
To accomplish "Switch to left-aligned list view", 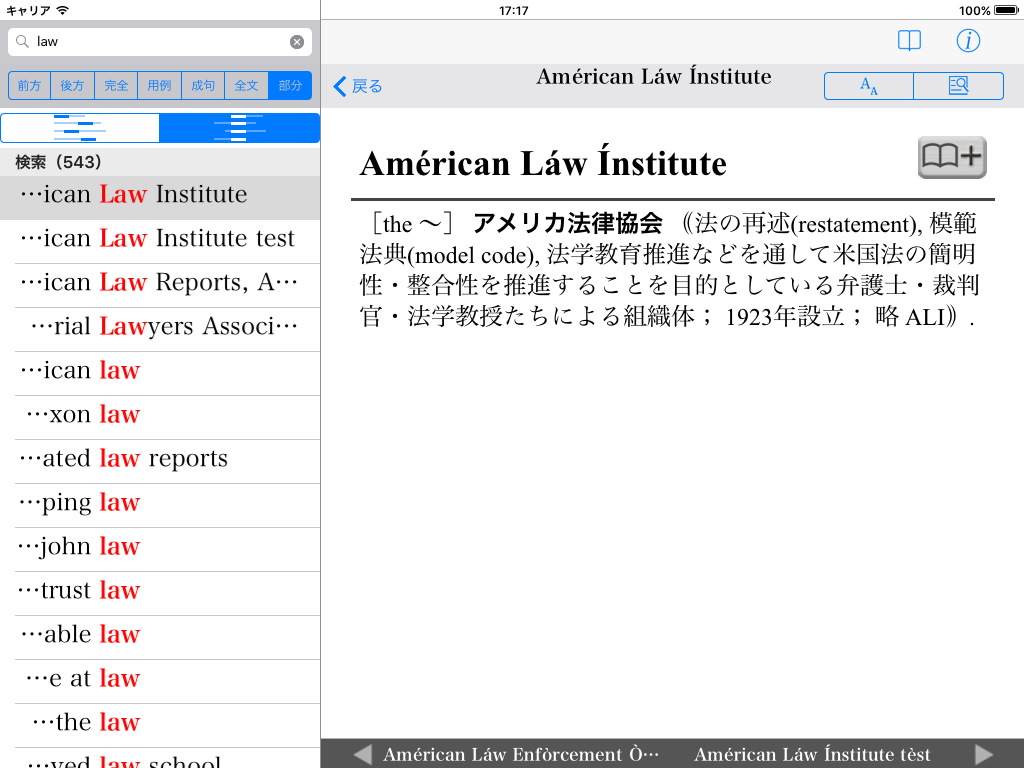I will pyautogui.click(x=80, y=128).
